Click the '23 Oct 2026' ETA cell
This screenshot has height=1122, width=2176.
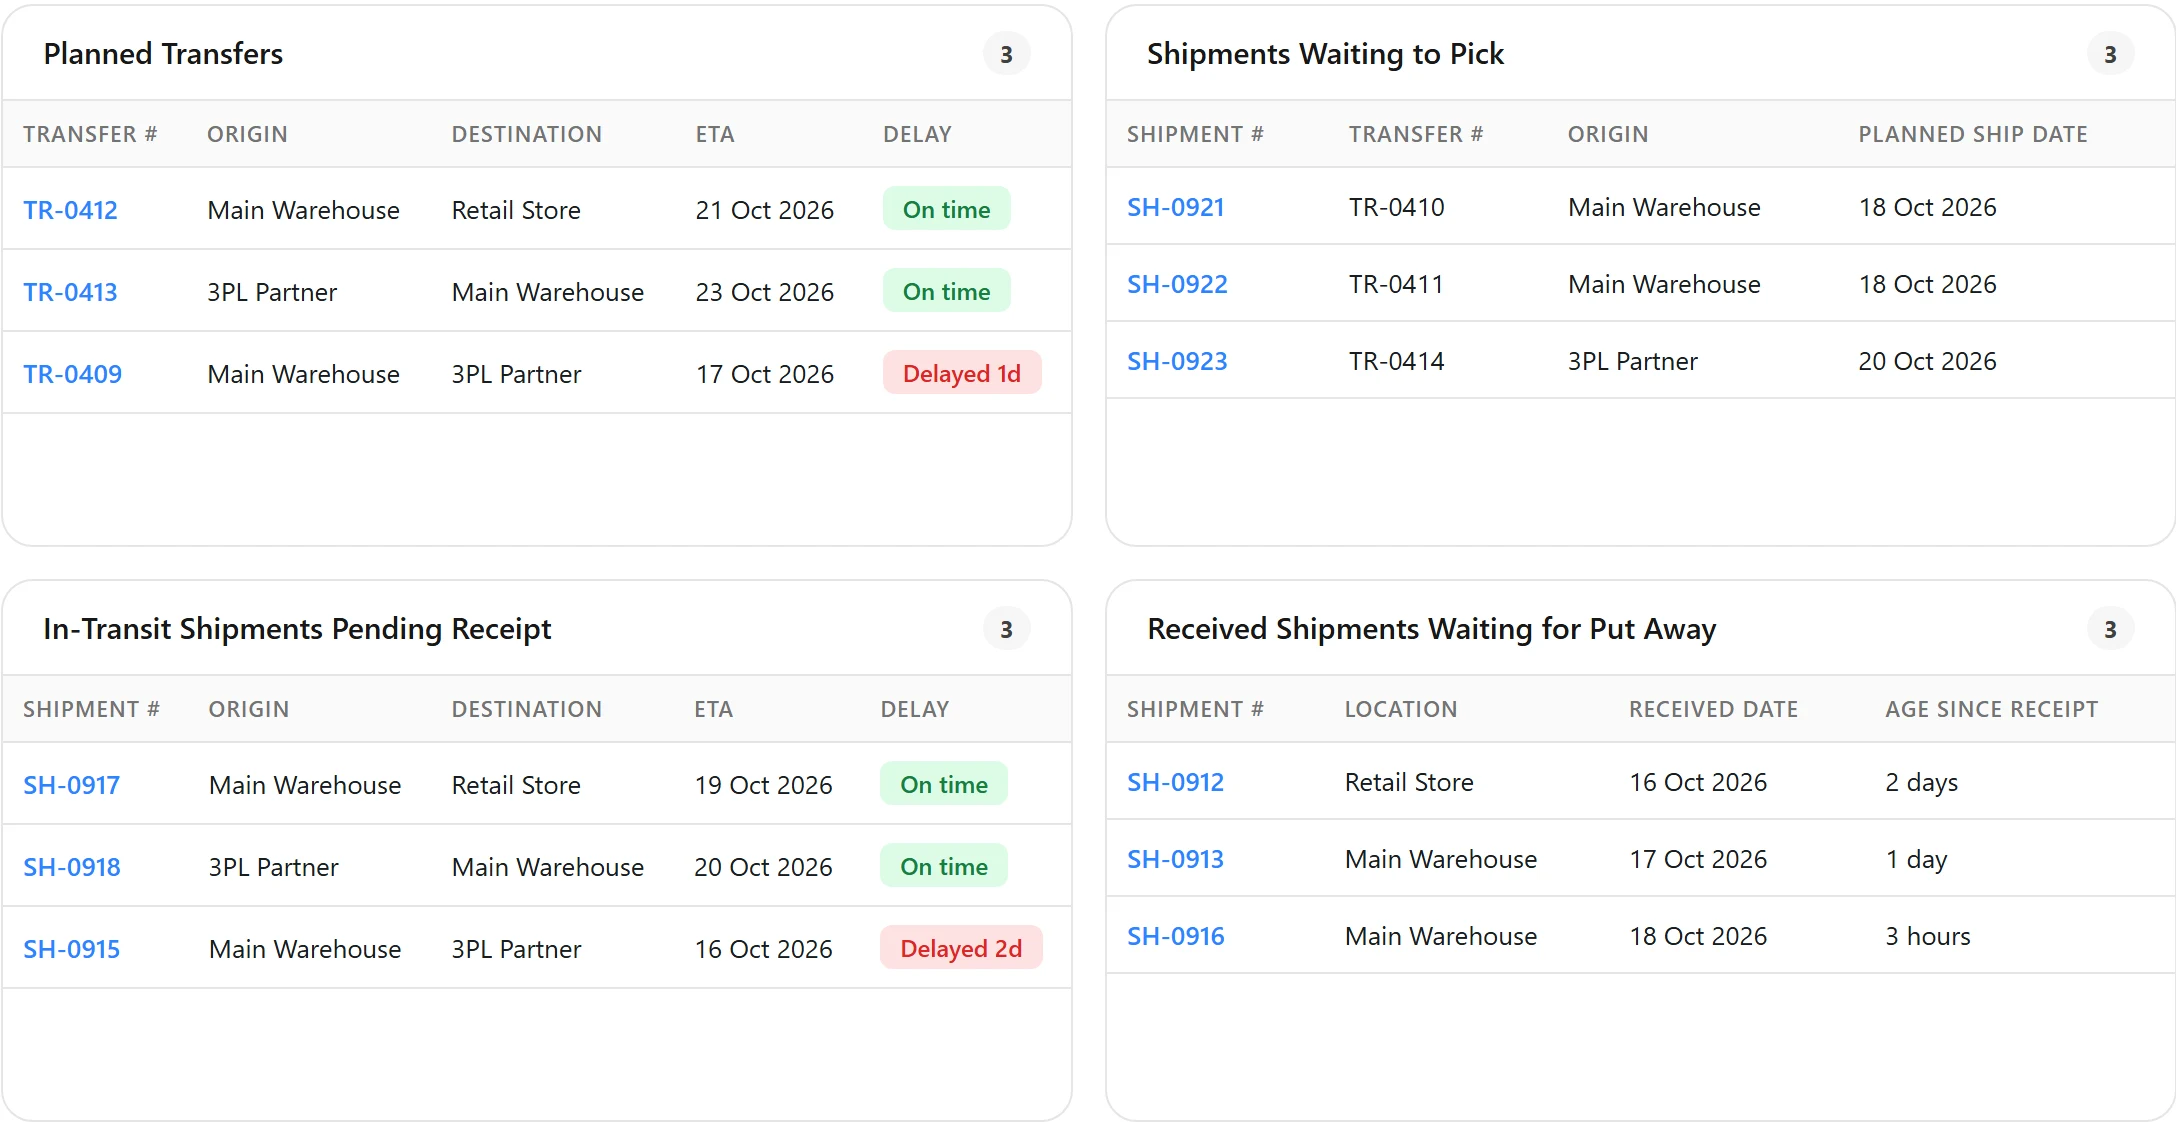(765, 292)
